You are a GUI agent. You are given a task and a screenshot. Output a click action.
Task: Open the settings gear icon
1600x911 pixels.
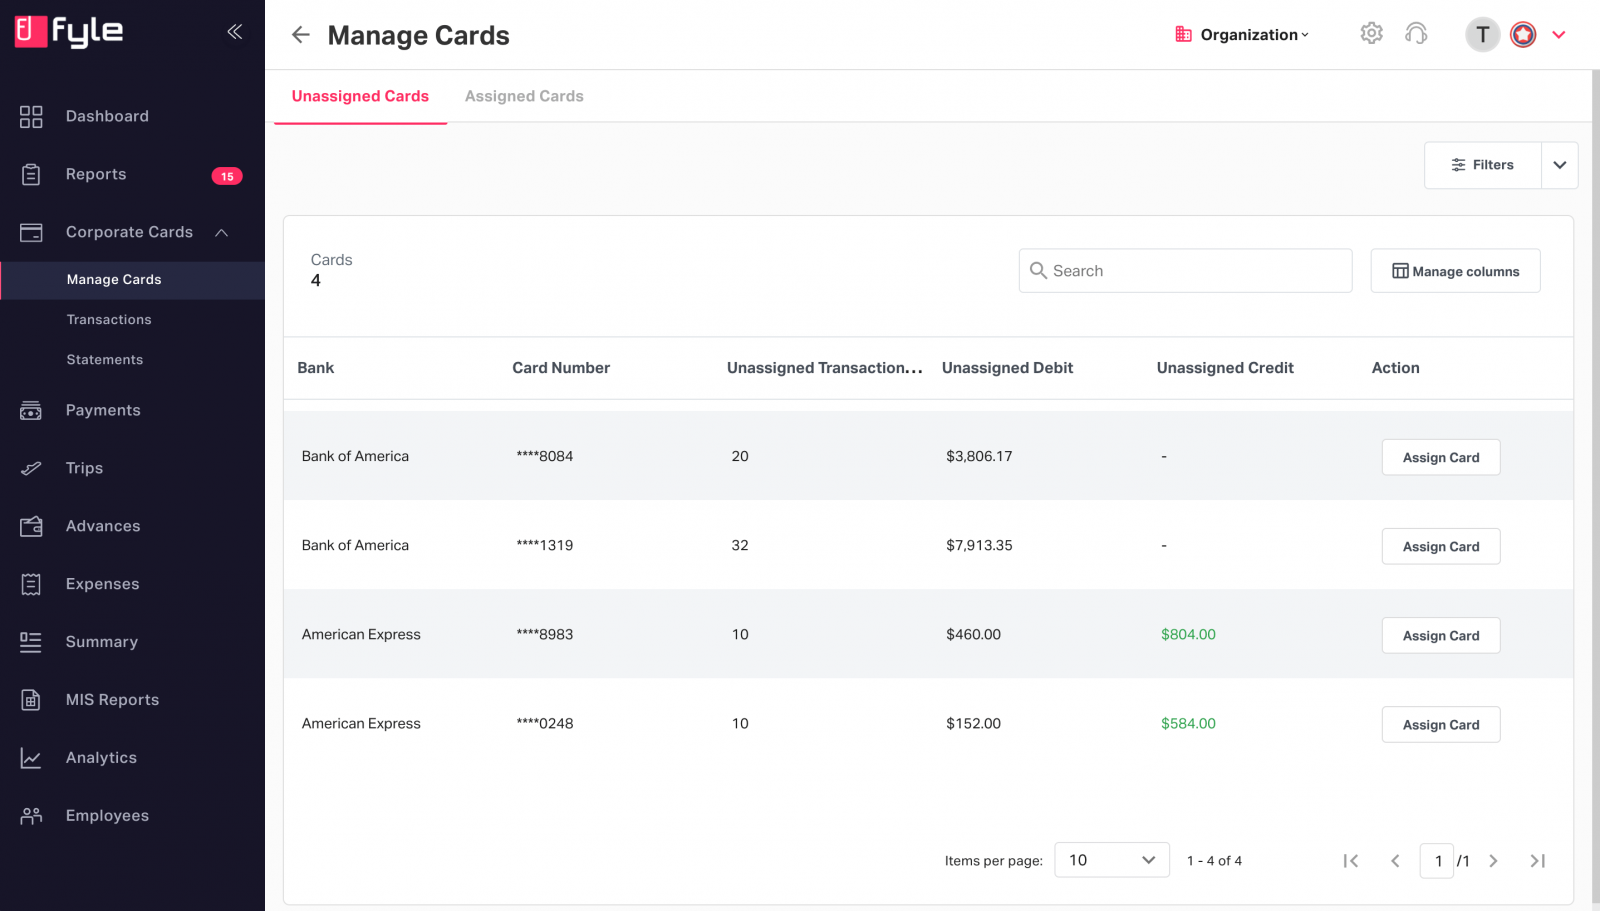click(1371, 33)
